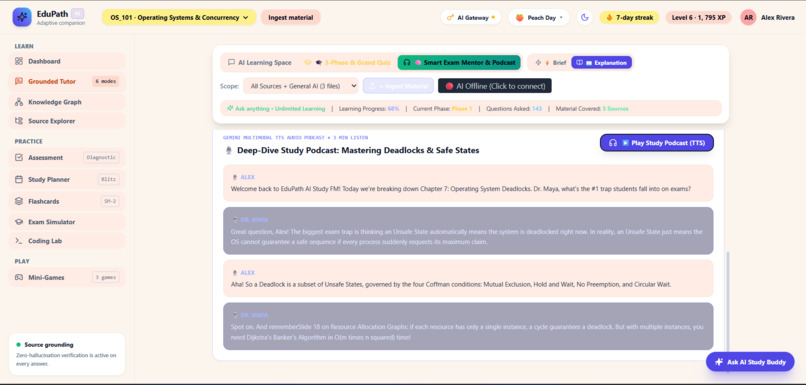Click the Source Explorer tree icon

coord(19,121)
